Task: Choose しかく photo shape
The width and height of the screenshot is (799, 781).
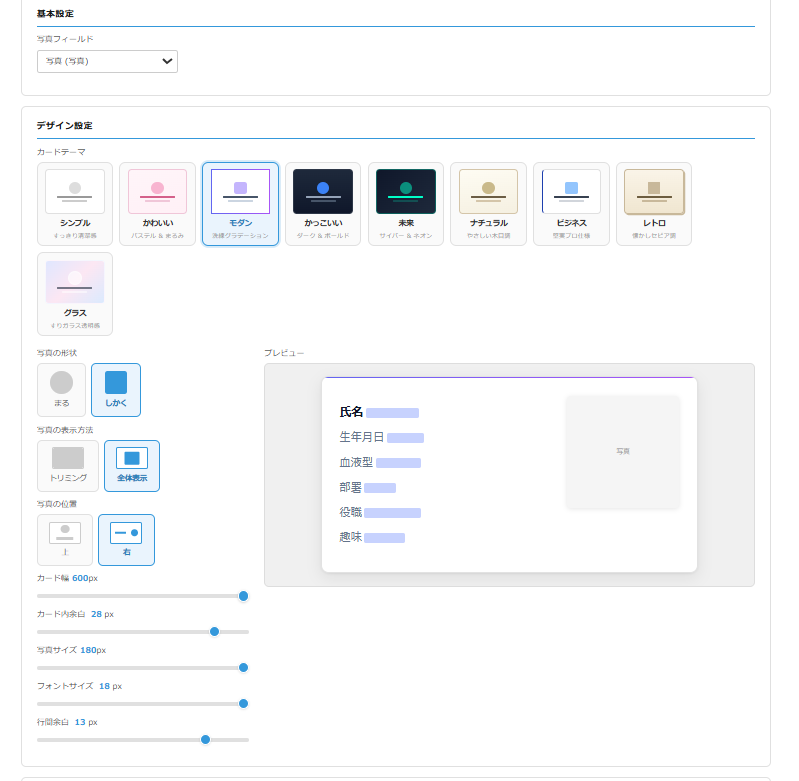Action: pos(116,390)
